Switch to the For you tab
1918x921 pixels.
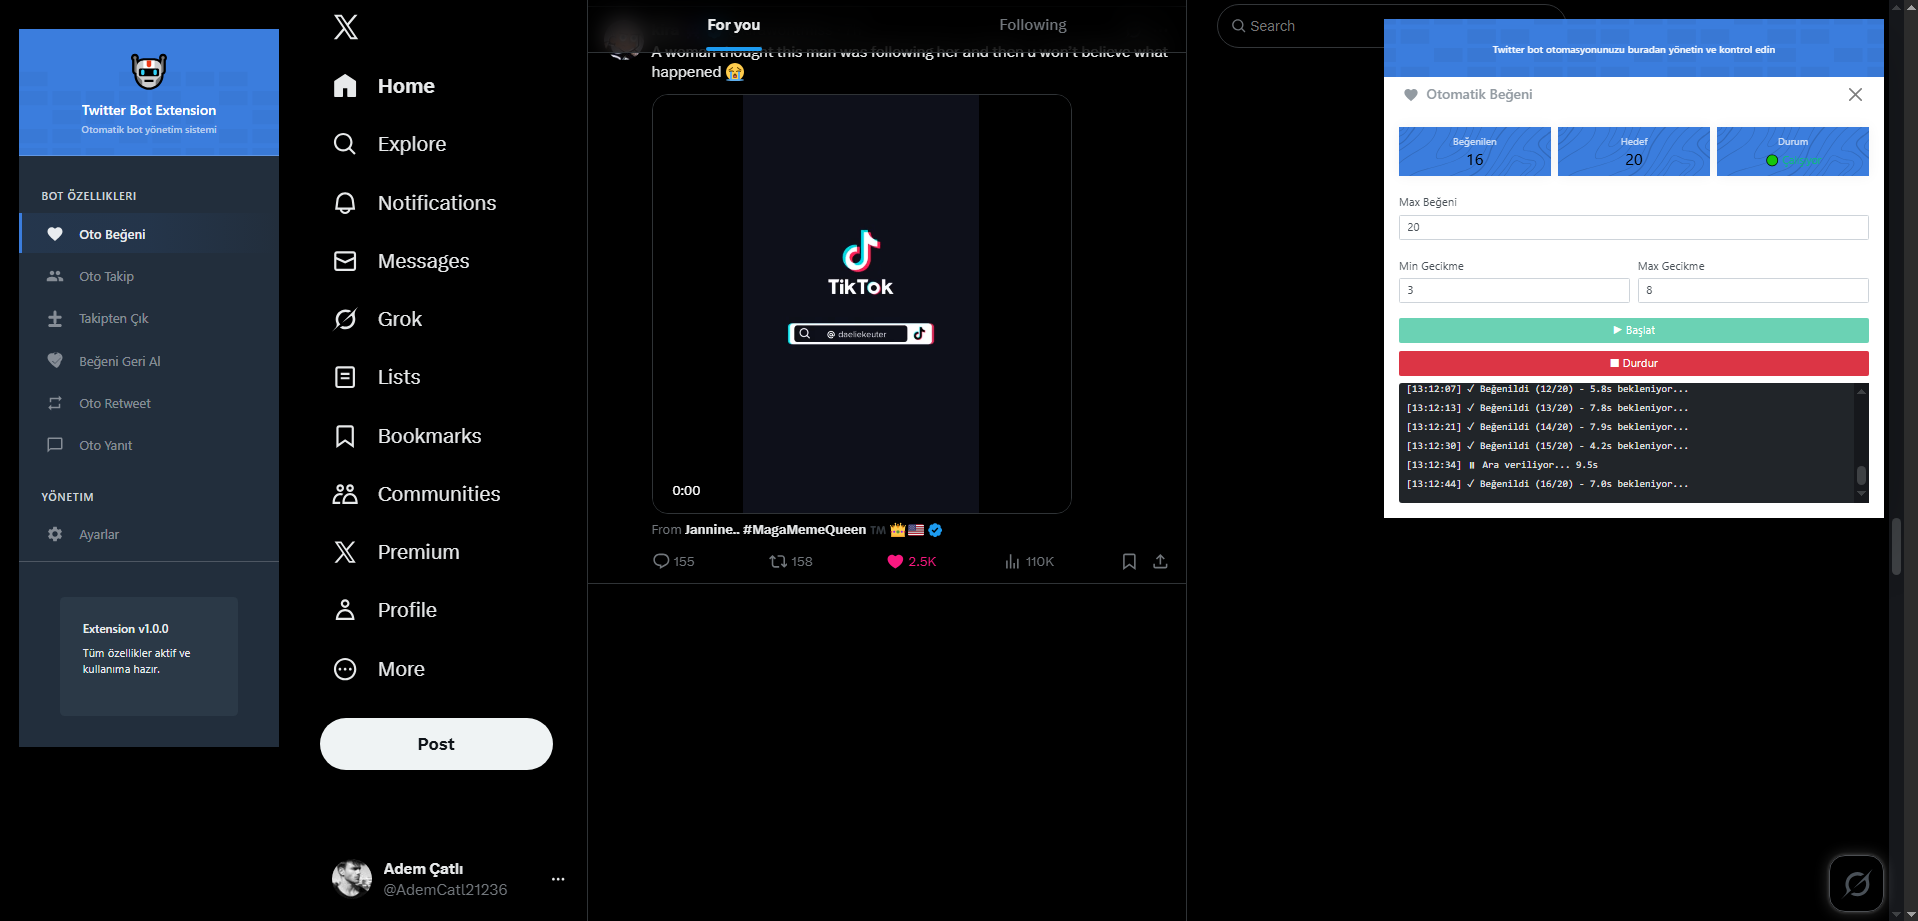(734, 26)
